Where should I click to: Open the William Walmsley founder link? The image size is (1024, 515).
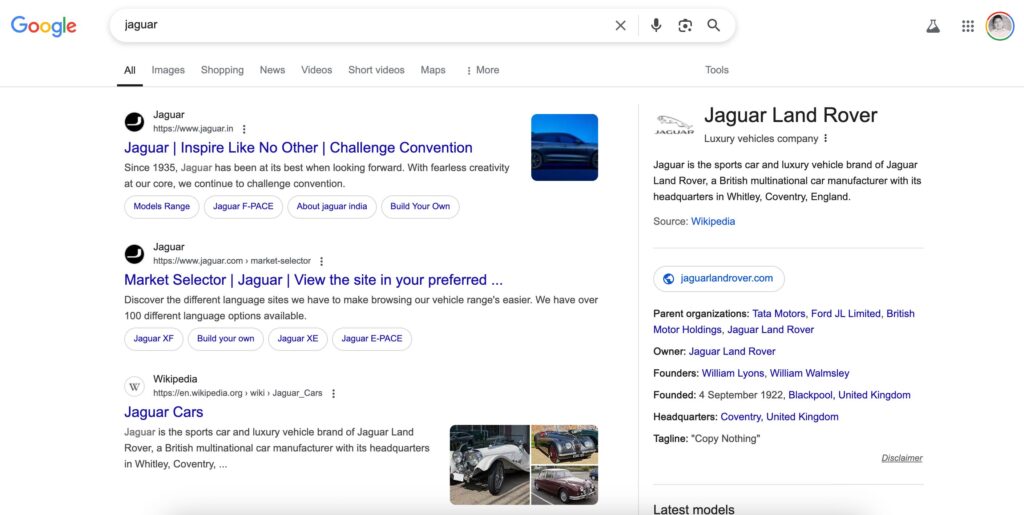point(810,373)
